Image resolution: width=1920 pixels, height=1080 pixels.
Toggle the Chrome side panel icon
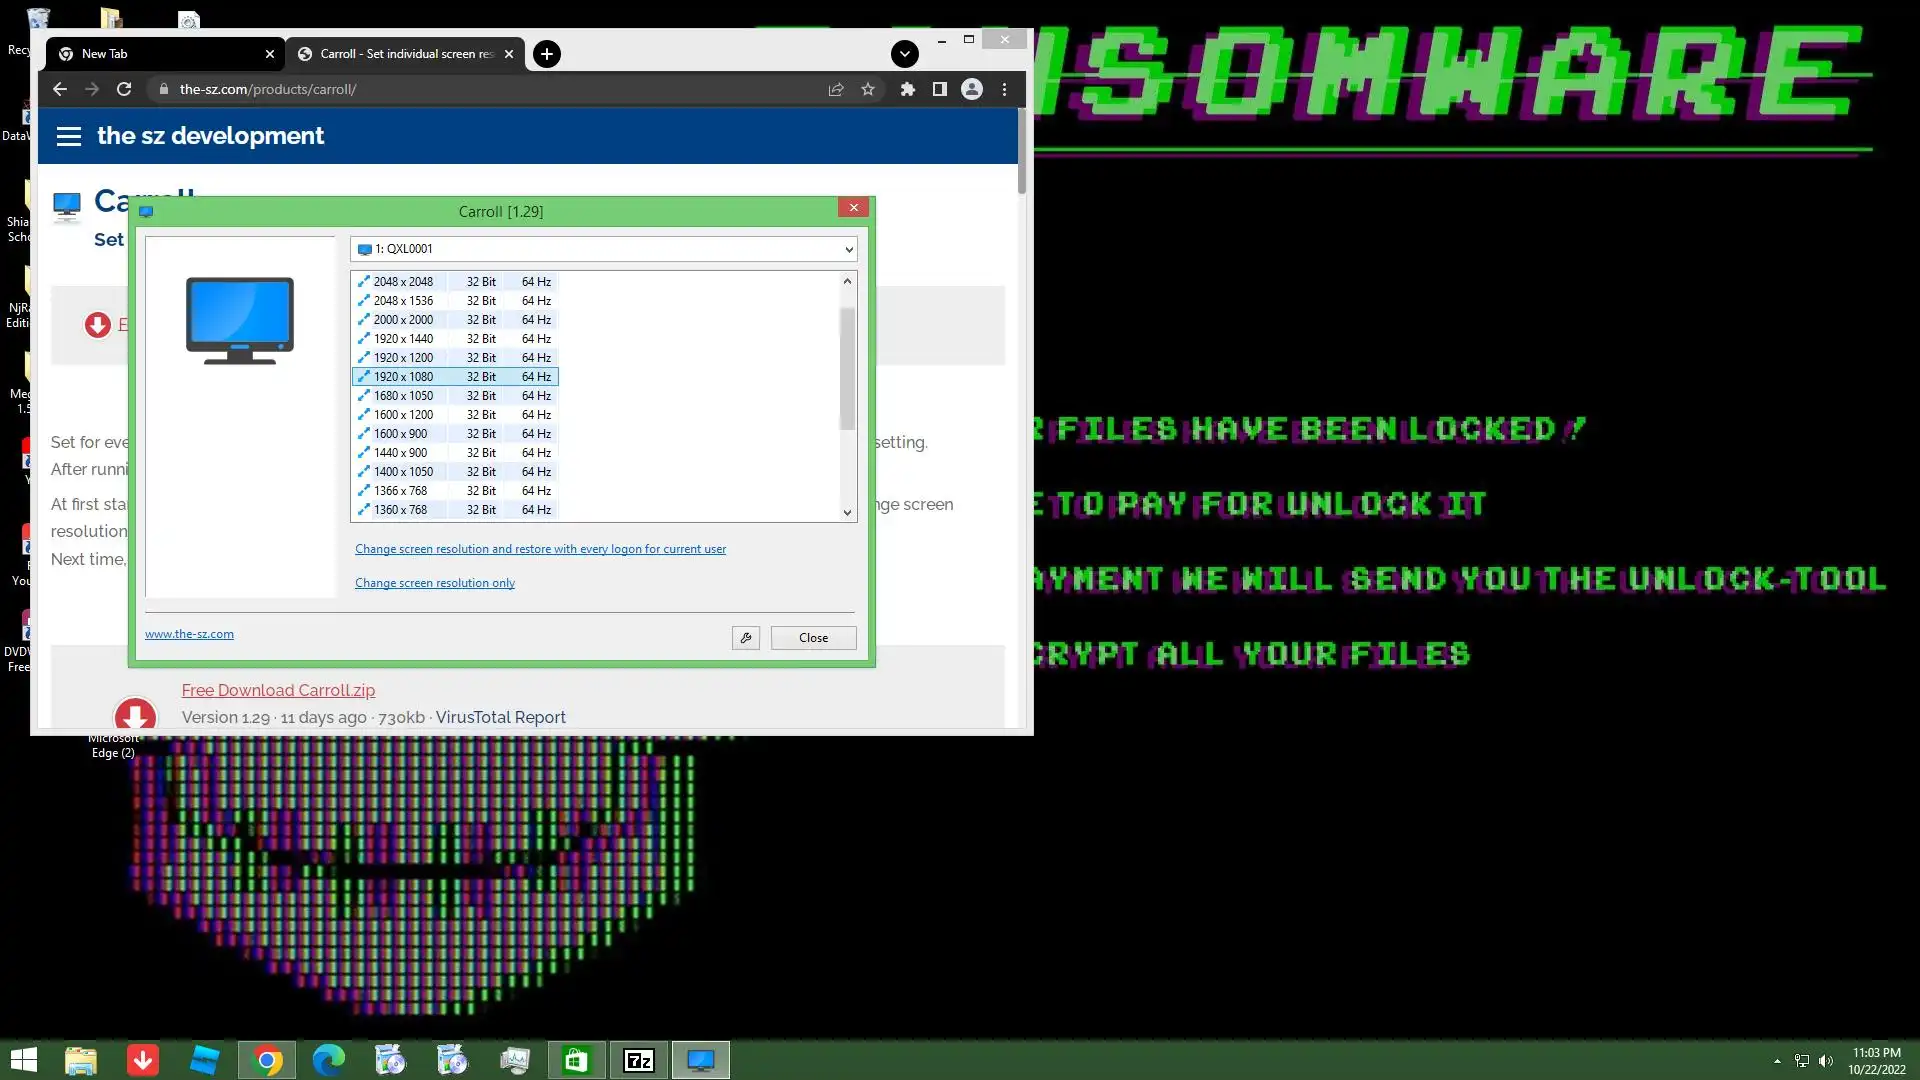click(939, 89)
